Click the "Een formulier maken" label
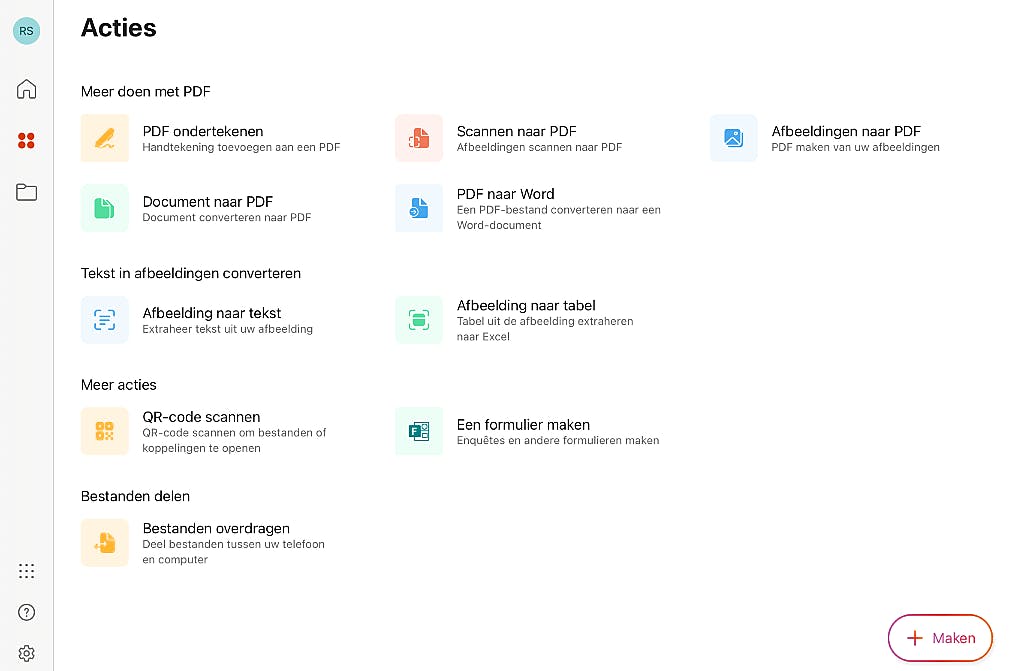 coord(523,424)
